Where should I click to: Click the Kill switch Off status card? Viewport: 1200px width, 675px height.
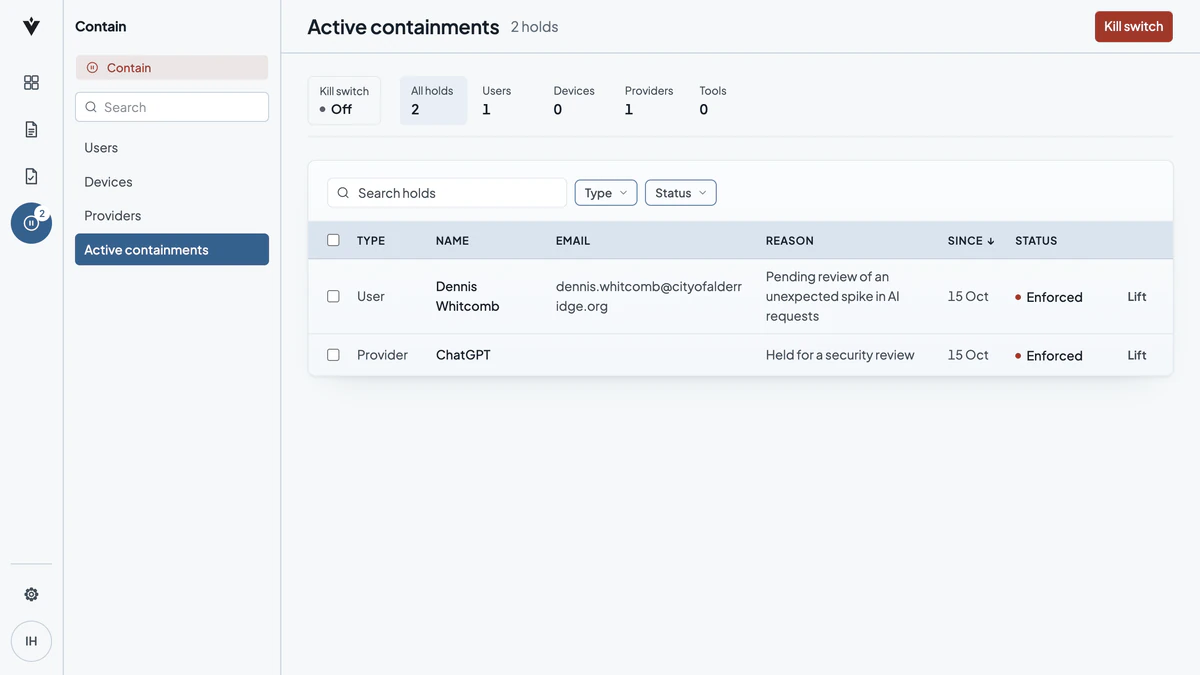click(x=344, y=100)
